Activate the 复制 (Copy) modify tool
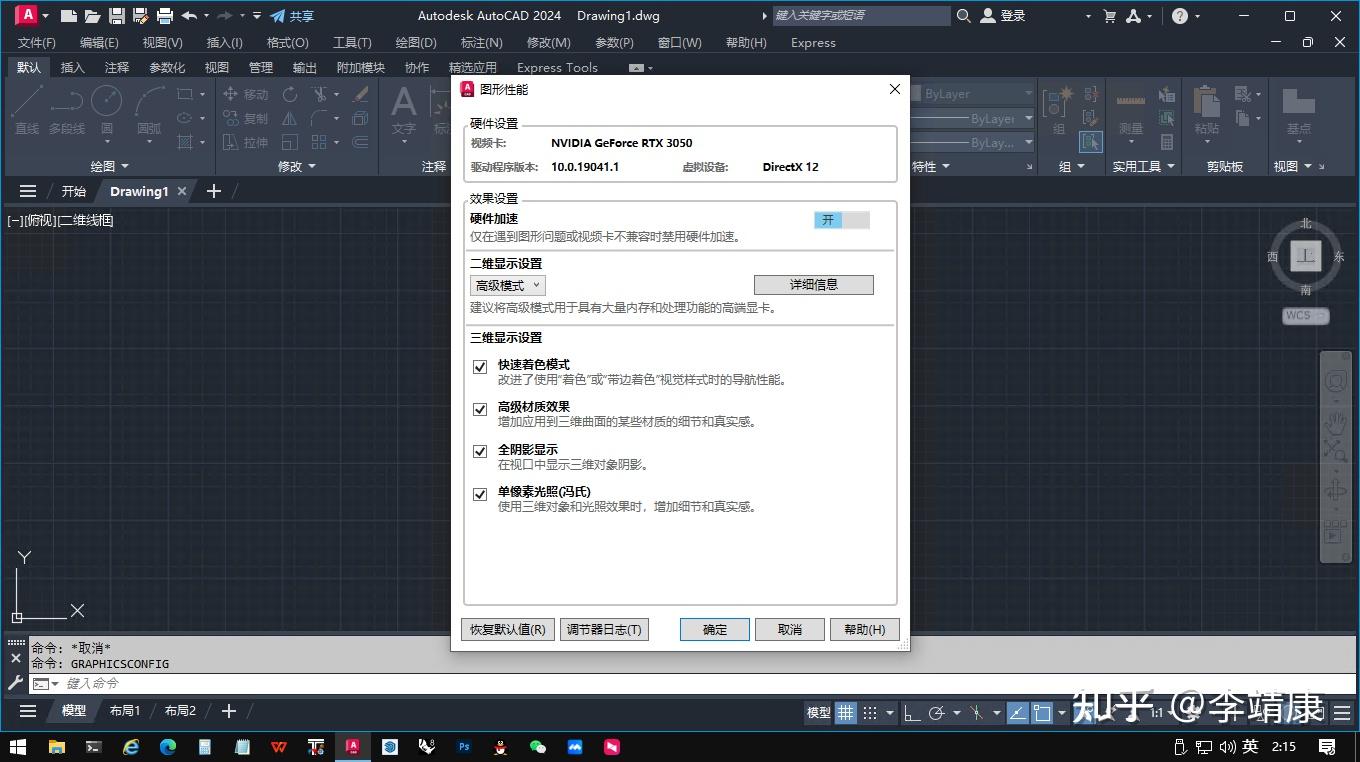 point(245,118)
